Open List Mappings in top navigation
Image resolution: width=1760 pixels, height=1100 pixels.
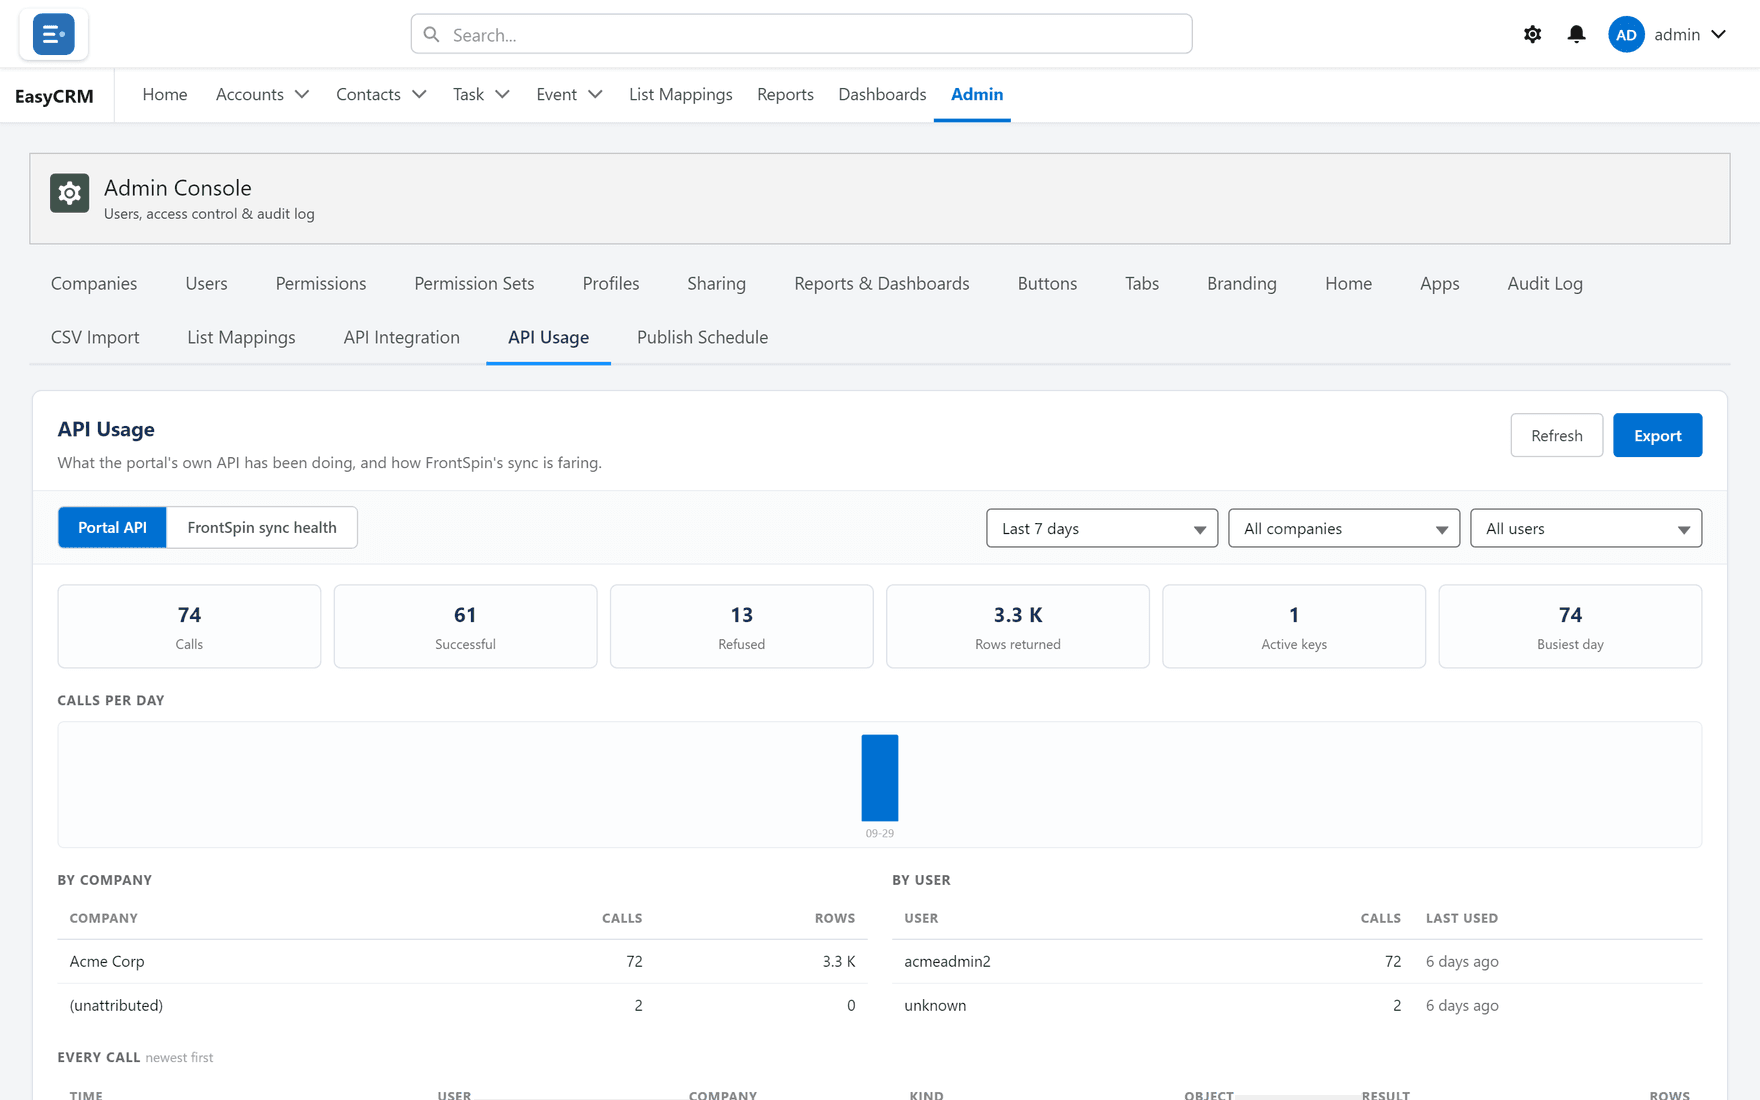(x=680, y=94)
